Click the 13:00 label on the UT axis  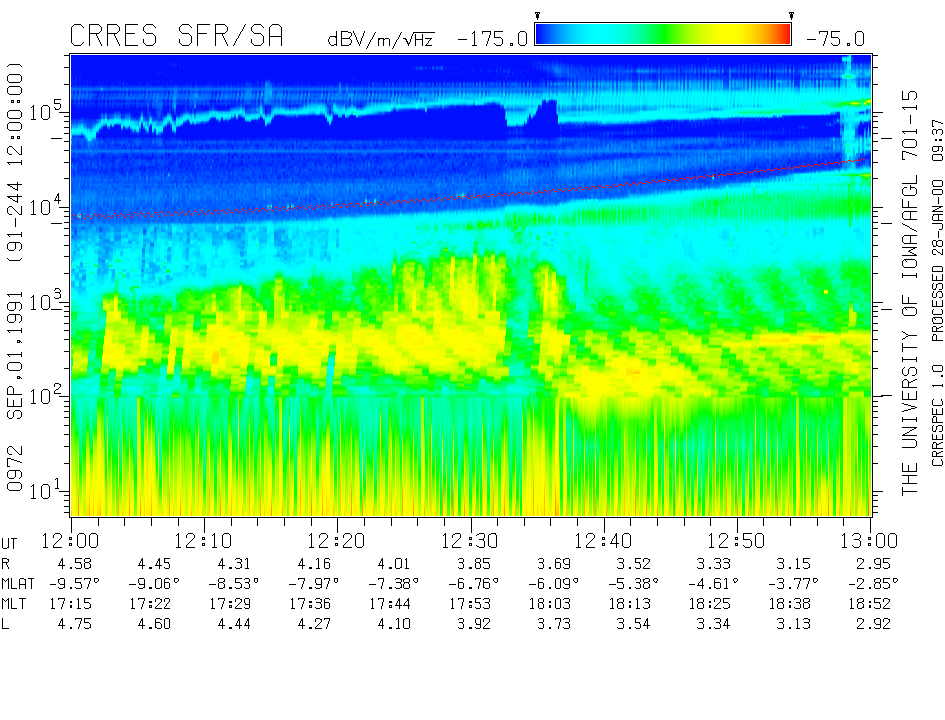(870, 541)
